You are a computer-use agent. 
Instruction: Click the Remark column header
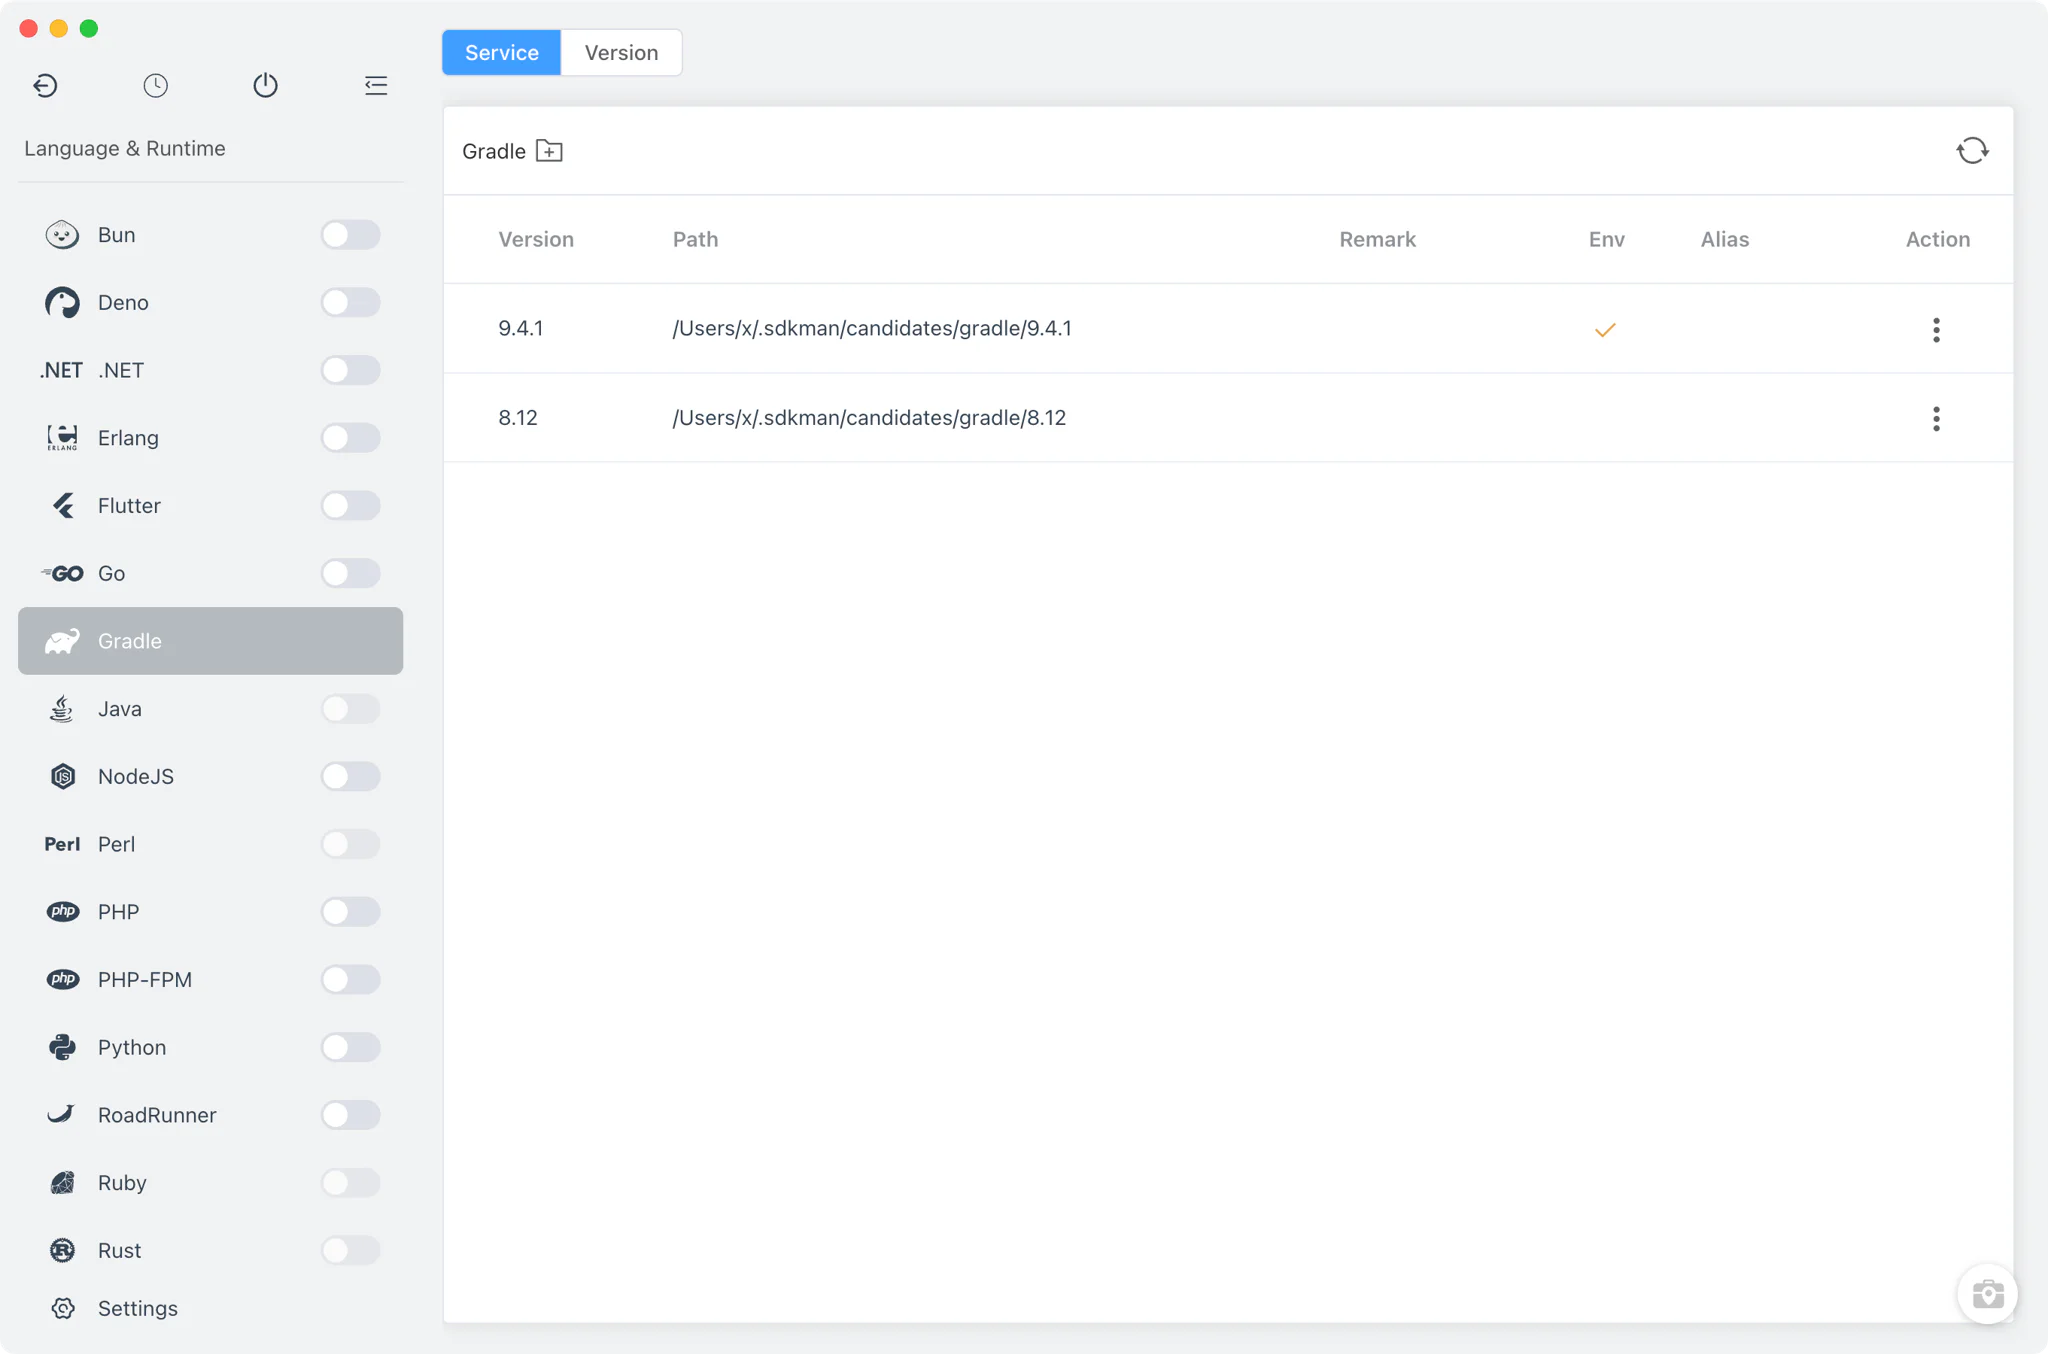coord(1377,240)
